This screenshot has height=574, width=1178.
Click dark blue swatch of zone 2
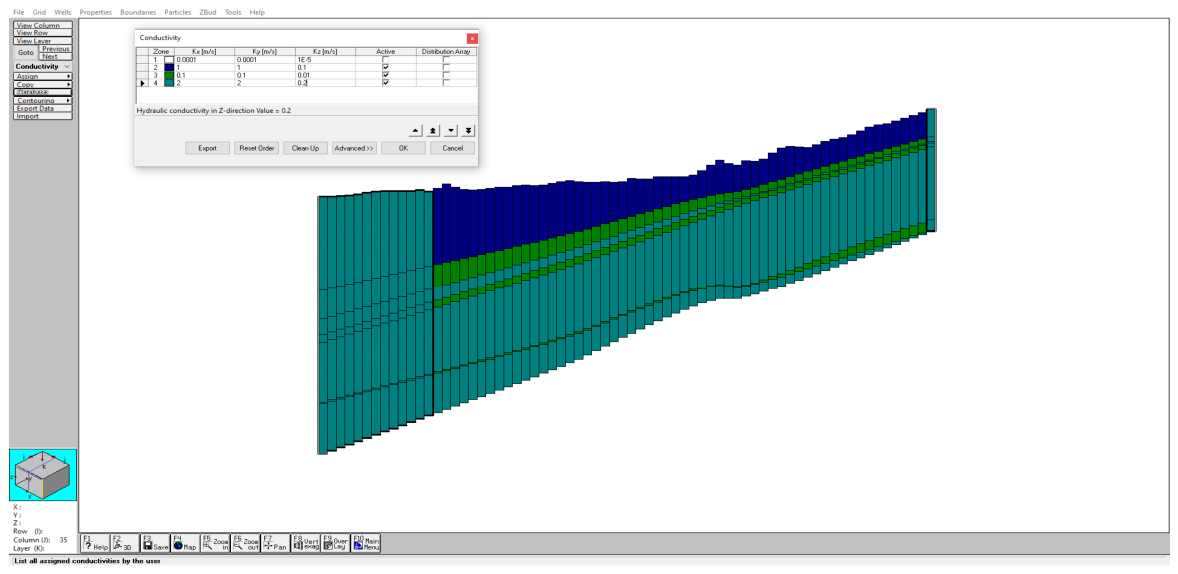pos(169,67)
